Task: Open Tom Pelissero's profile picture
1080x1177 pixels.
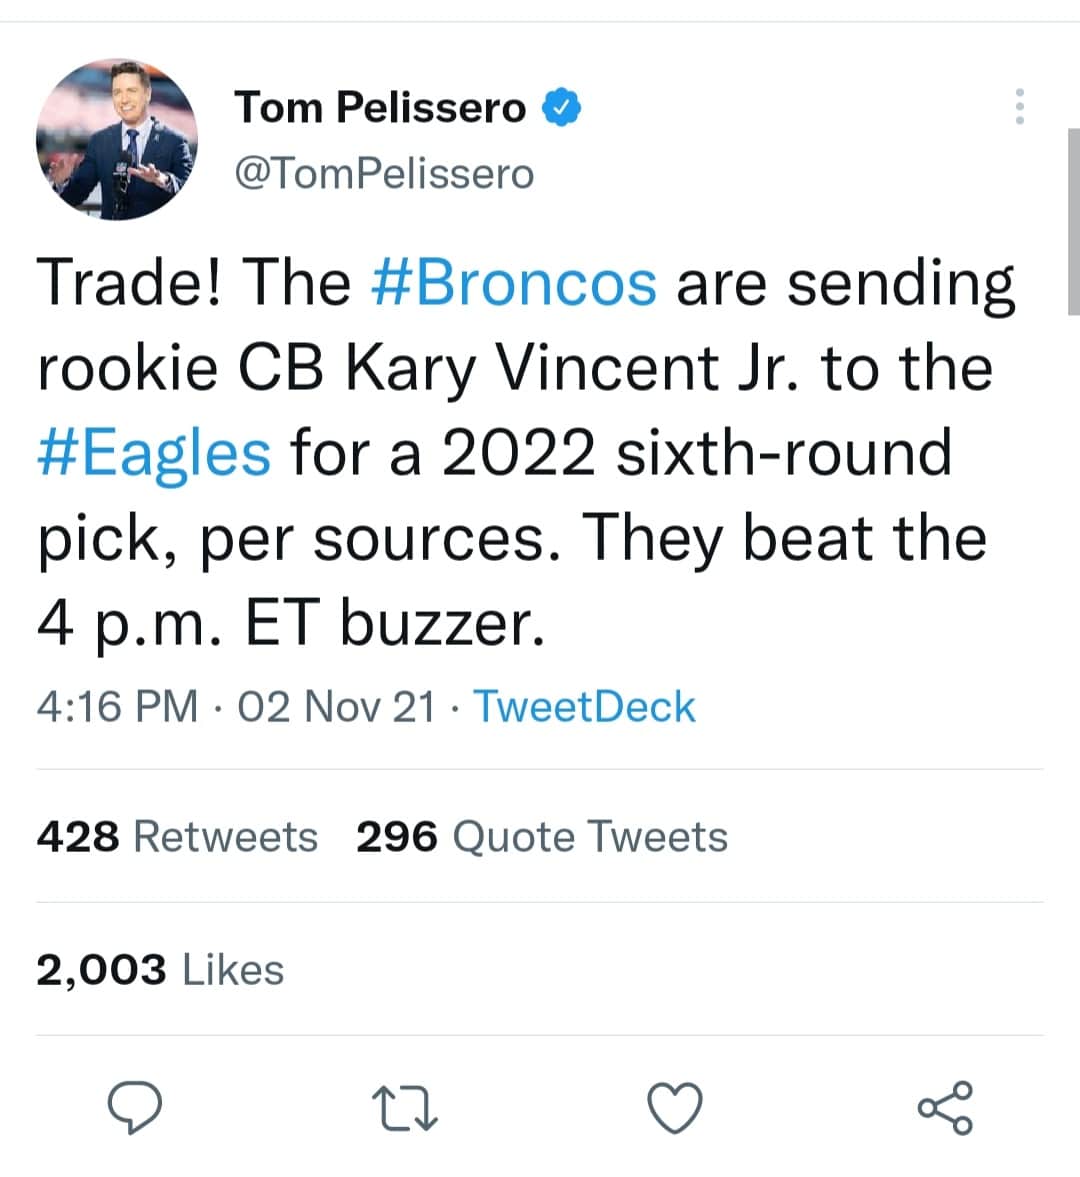Action: (x=116, y=139)
